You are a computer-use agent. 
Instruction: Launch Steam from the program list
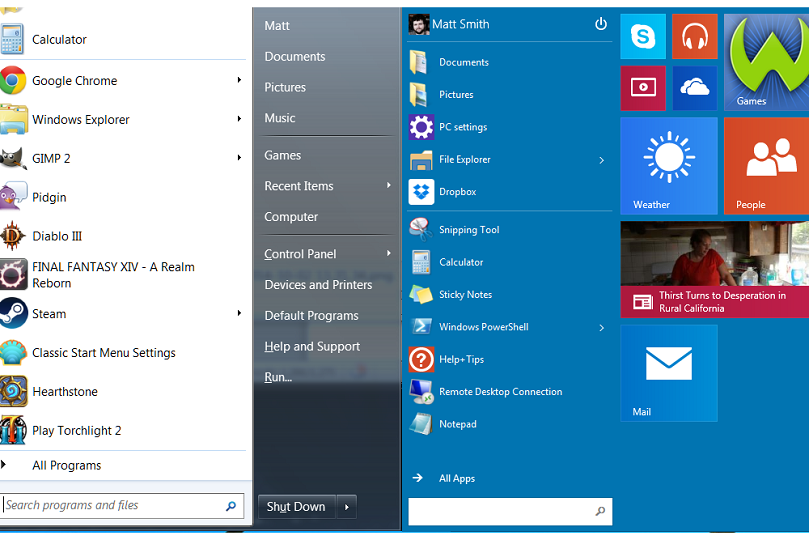click(x=48, y=314)
